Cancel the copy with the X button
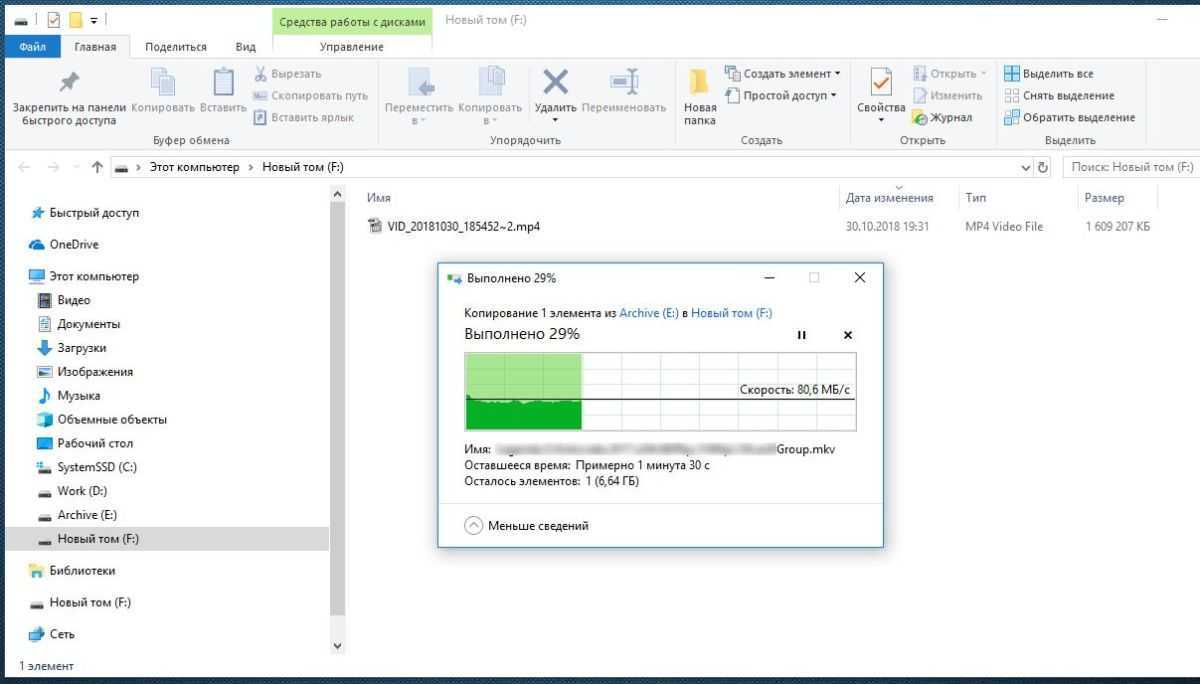The image size is (1200, 684). point(848,335)
